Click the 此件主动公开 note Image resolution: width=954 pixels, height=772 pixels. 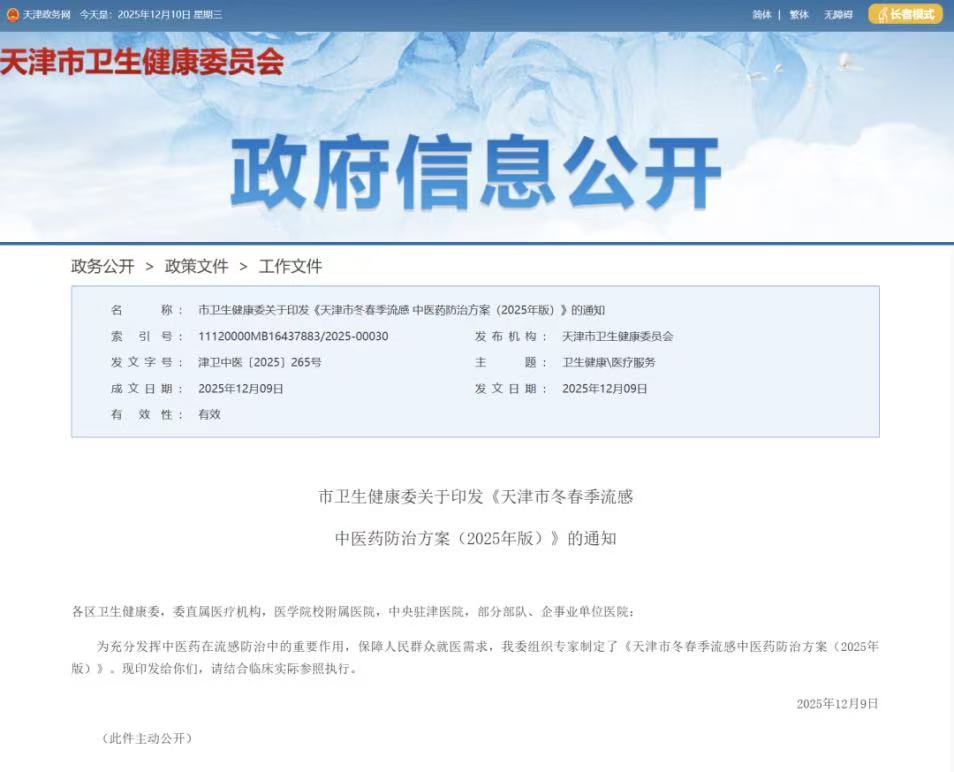[146, 738]
